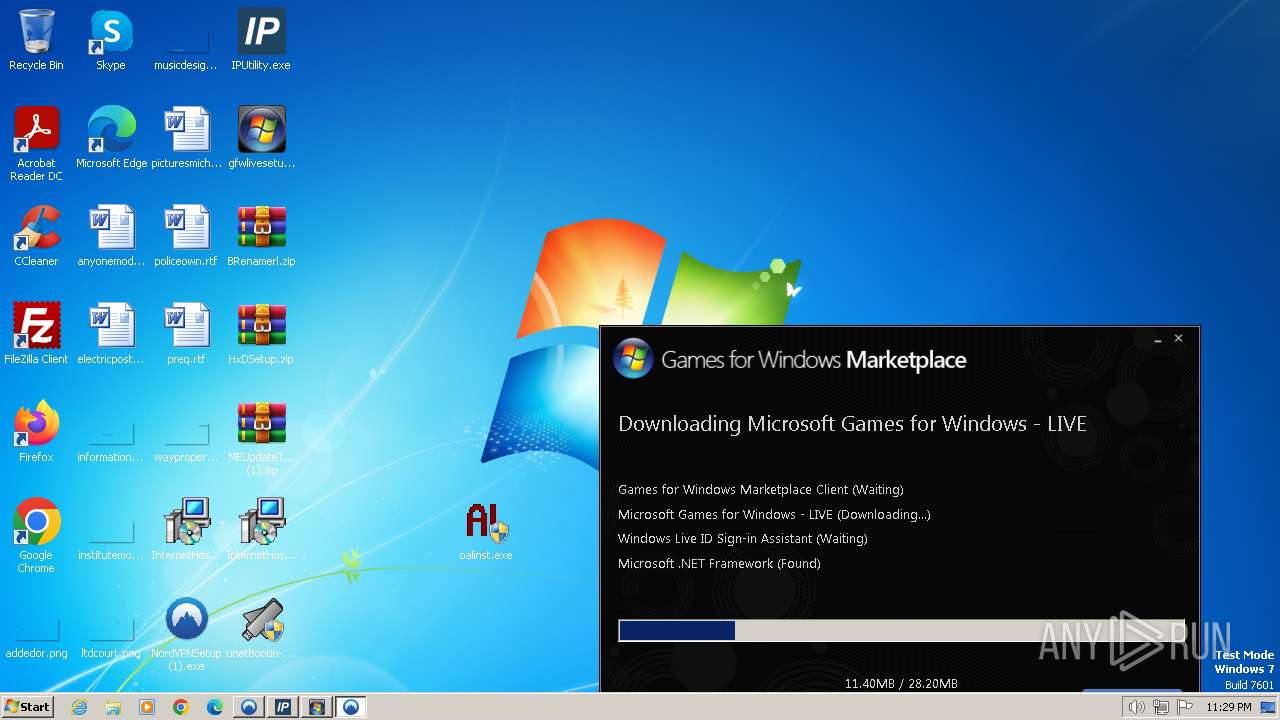This screenshot has height=720, width=1280.
Task: Select the electricpost... Word document
Action: pos(111,334)
